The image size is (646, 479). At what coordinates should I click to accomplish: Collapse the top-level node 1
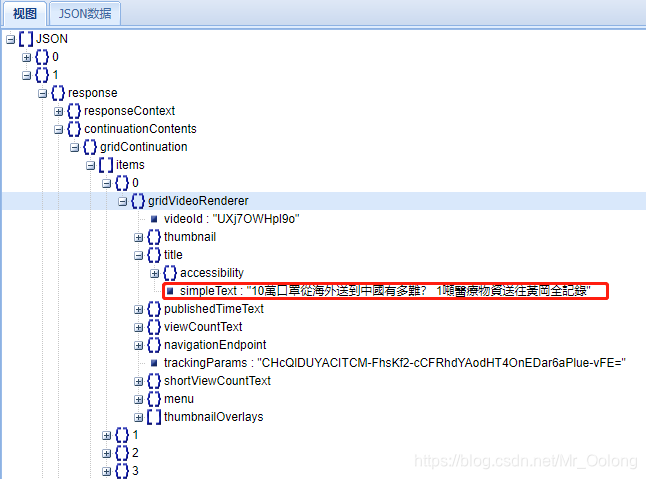coord(27,75)
